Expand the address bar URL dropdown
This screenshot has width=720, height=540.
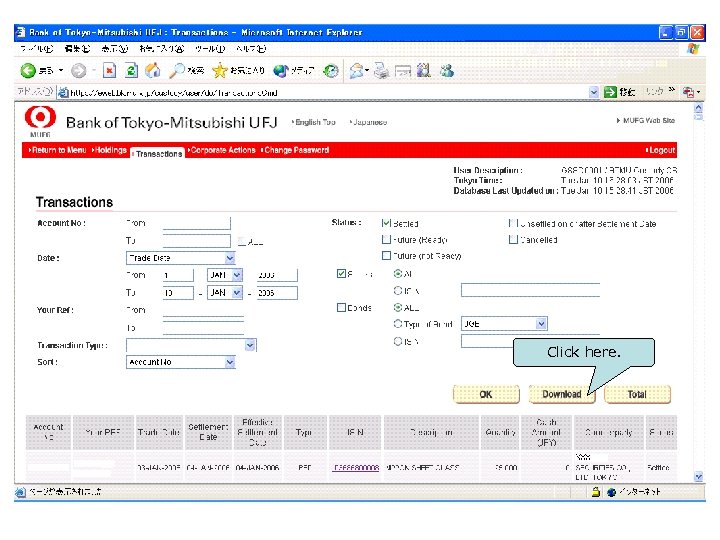(x=594, y=92)
